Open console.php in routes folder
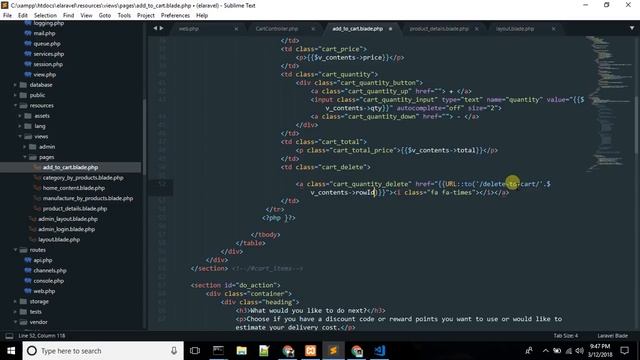The width and height of the screenshot is (640, 360). (x=49, y=281)
